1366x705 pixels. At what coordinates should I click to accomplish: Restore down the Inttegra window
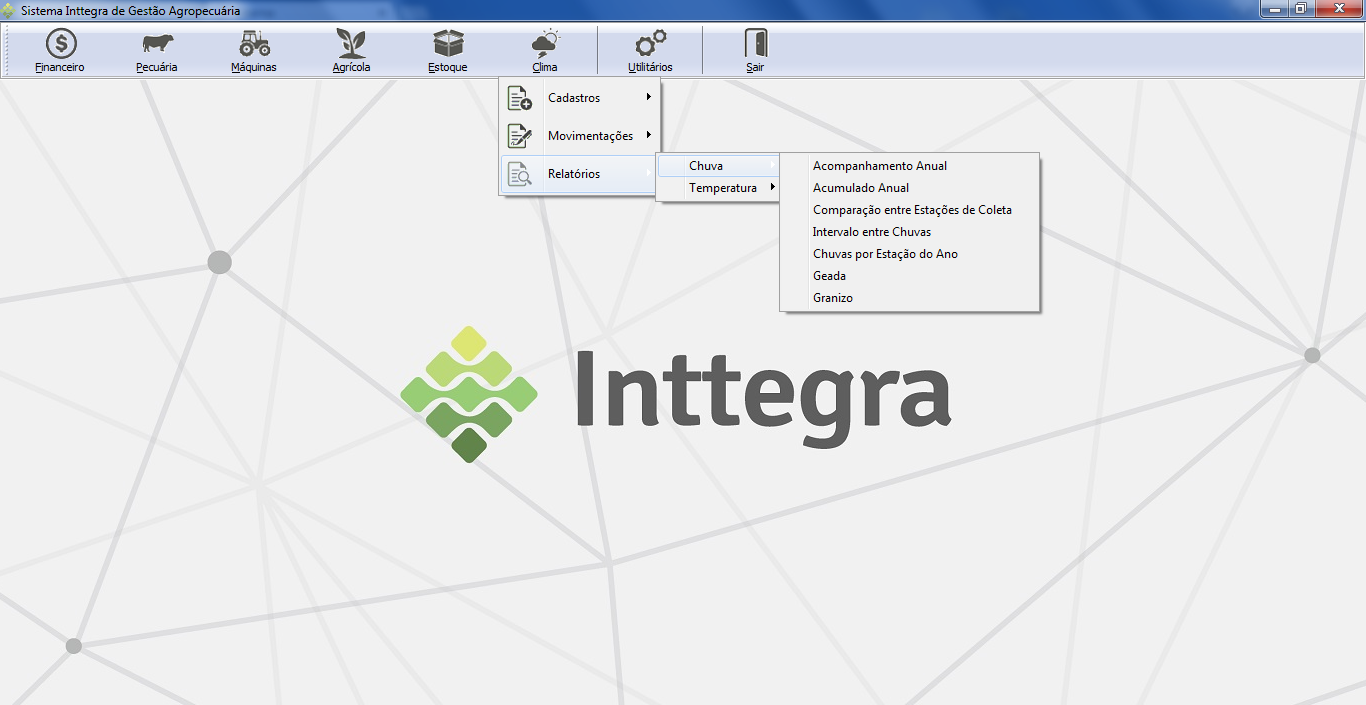click(1301, 8)
